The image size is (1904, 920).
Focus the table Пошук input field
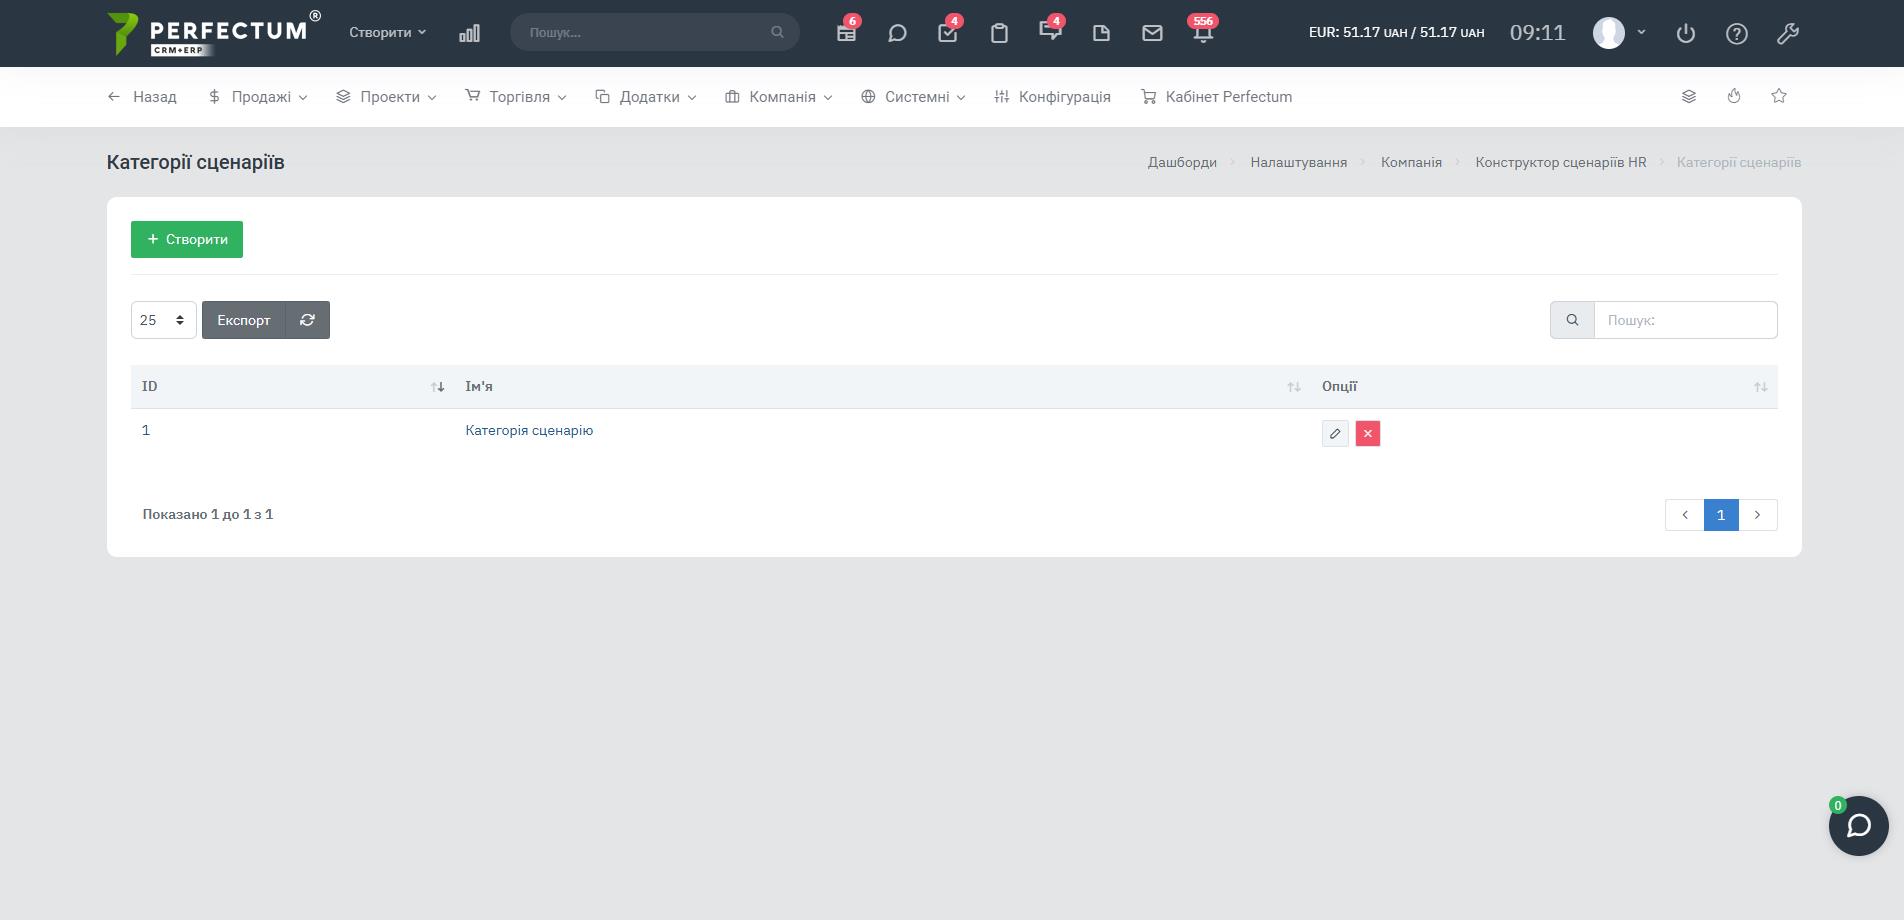pos(1685,320)
